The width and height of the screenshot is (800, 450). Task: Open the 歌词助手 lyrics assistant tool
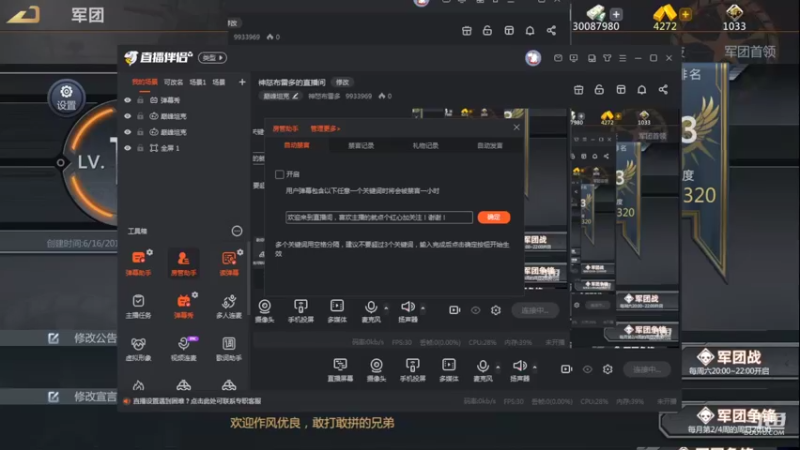229,349
